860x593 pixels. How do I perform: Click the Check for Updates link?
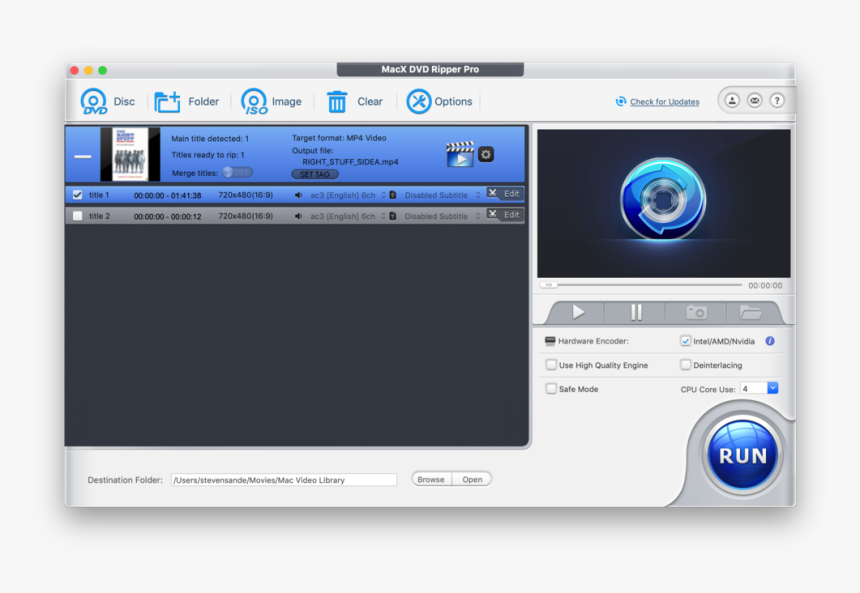664,102
